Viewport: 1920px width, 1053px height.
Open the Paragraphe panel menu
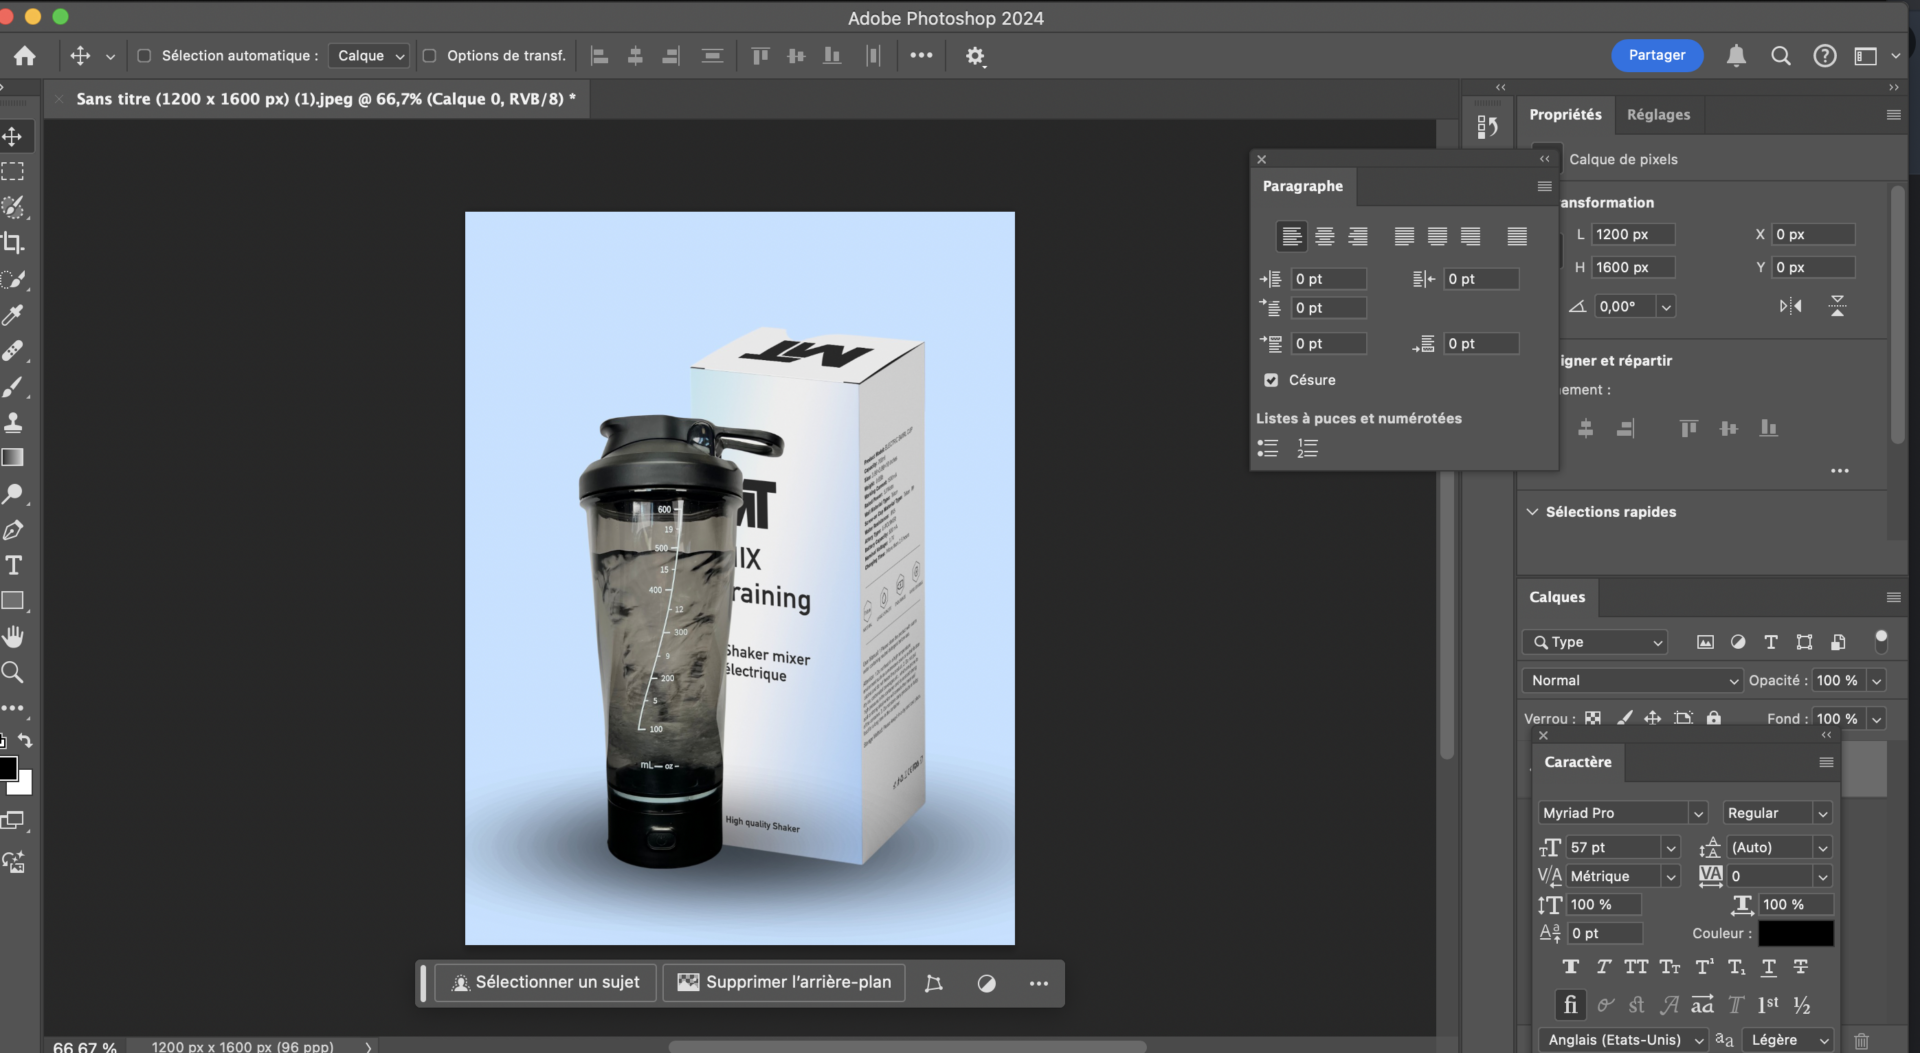point(1544,186)
